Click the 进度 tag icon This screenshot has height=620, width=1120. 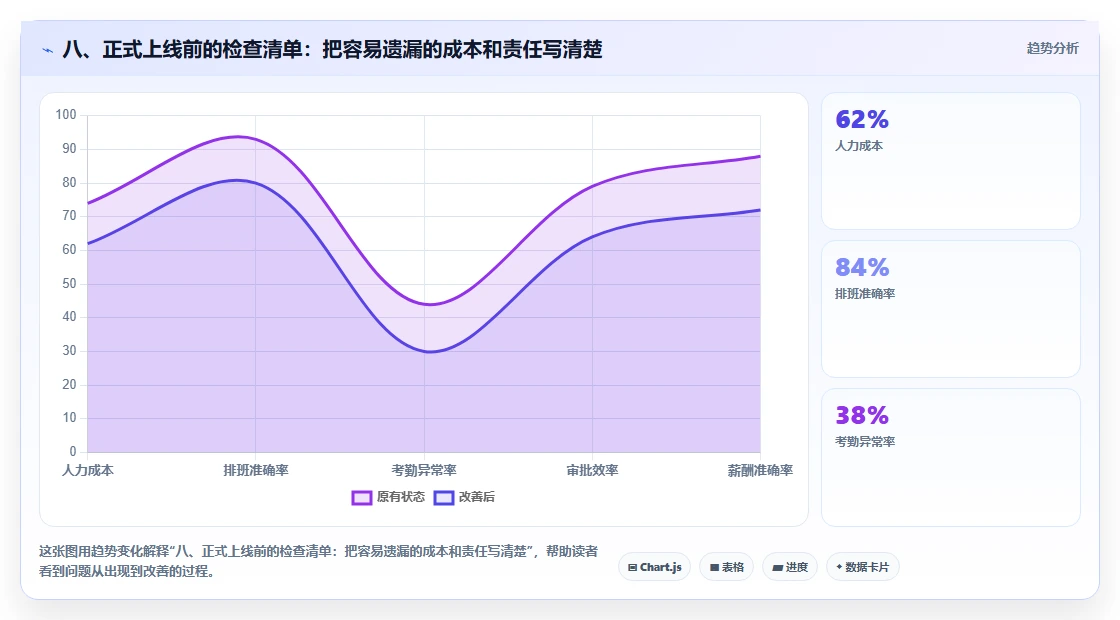click(x=777, y=568)
